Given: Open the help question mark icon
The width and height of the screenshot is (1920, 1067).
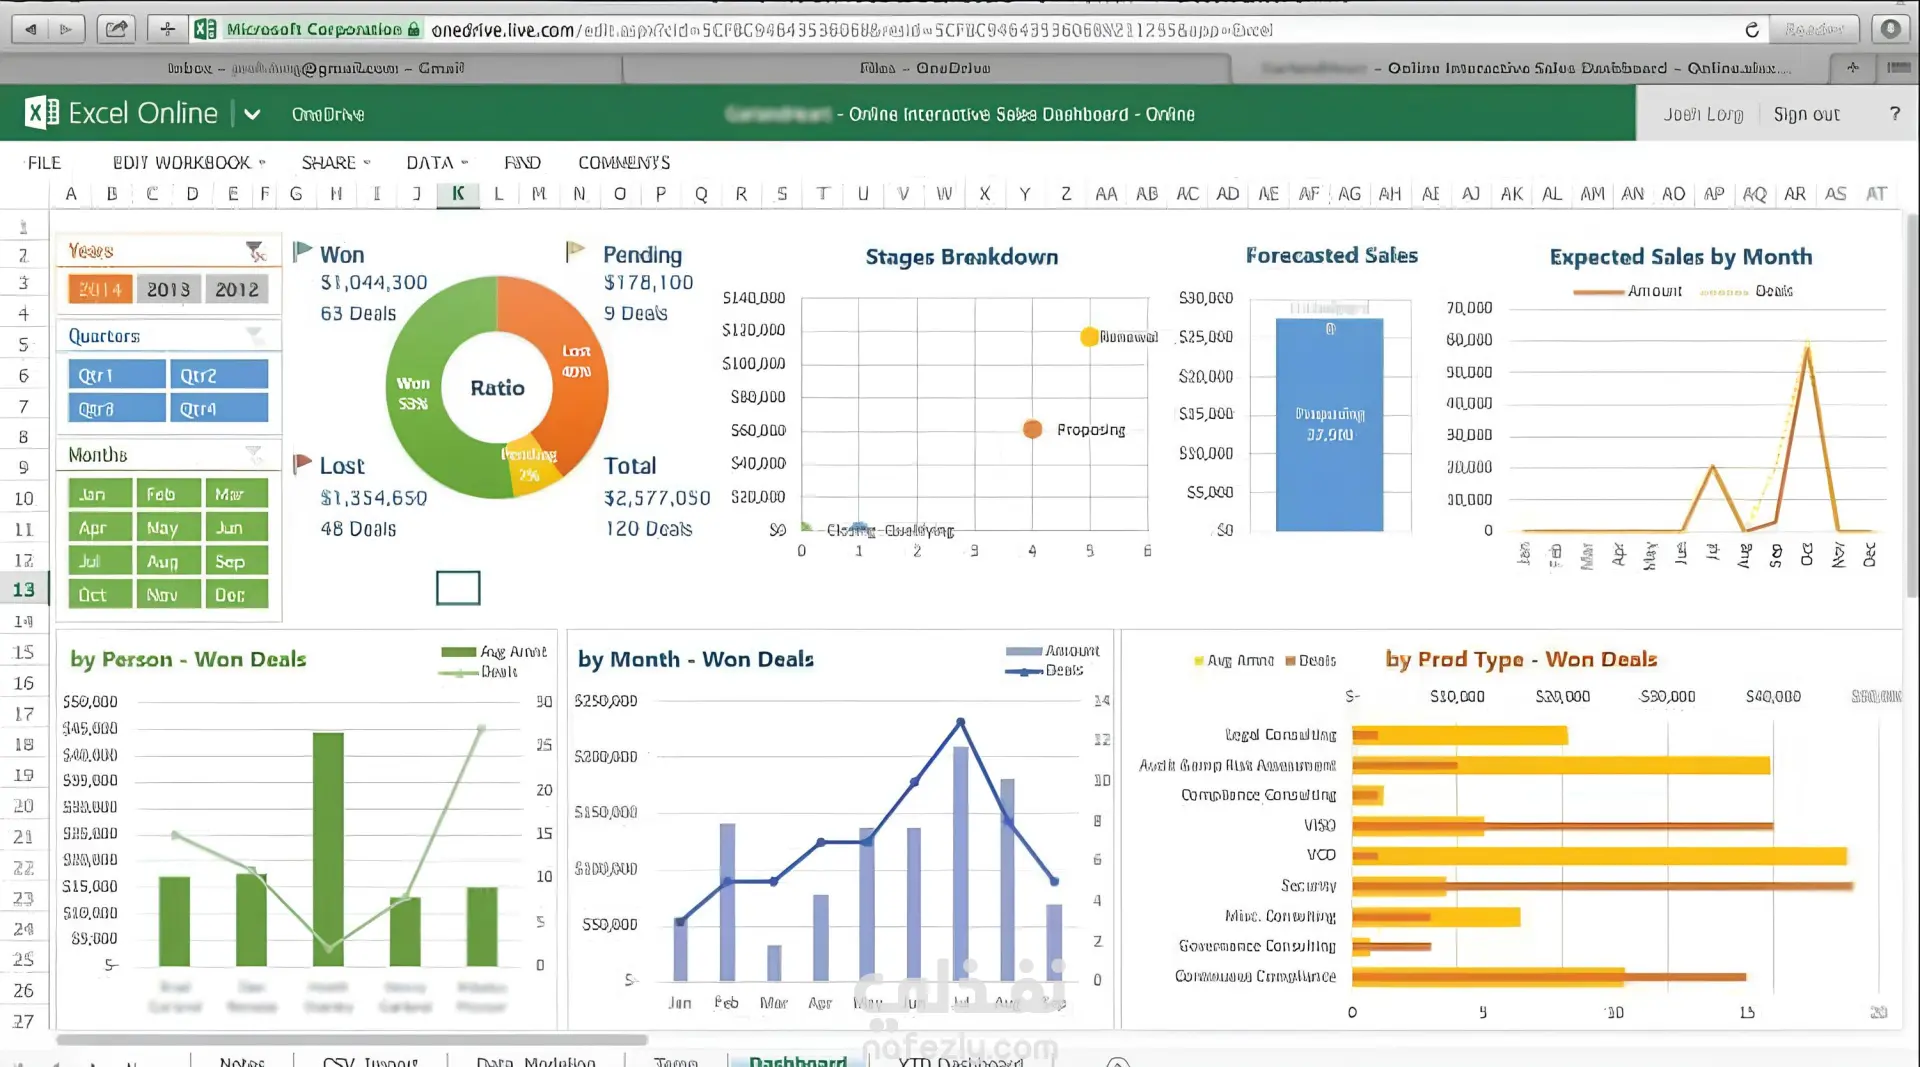Looking at the screenshot, I should pyautogui.click(x=1894, y=114).
